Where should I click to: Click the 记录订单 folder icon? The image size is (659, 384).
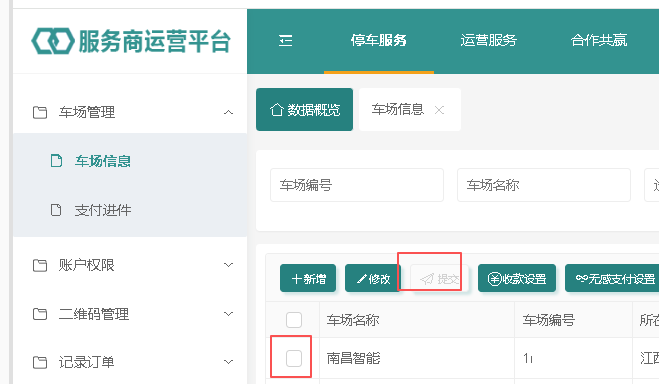[40, 362]
